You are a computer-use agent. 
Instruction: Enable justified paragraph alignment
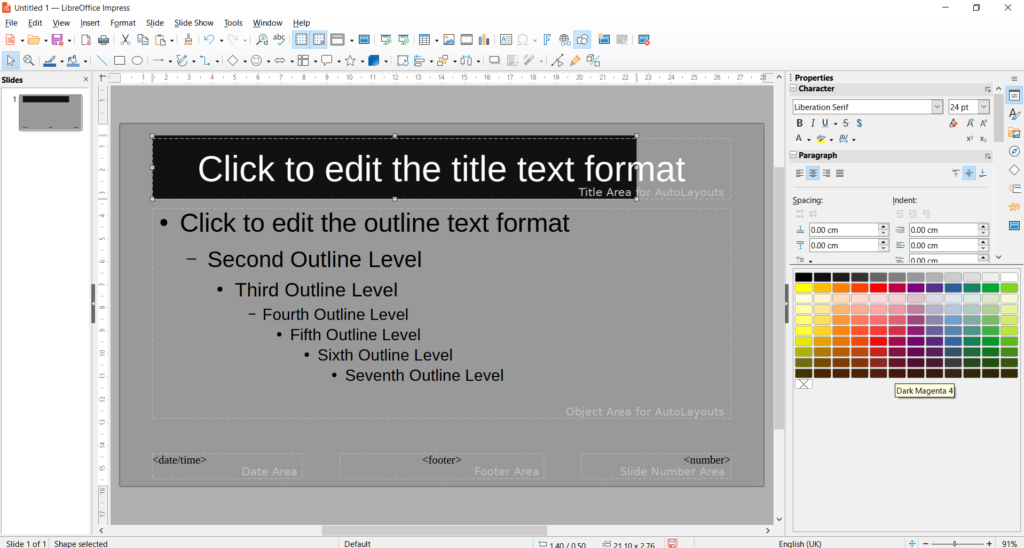(x=840, y=173)
